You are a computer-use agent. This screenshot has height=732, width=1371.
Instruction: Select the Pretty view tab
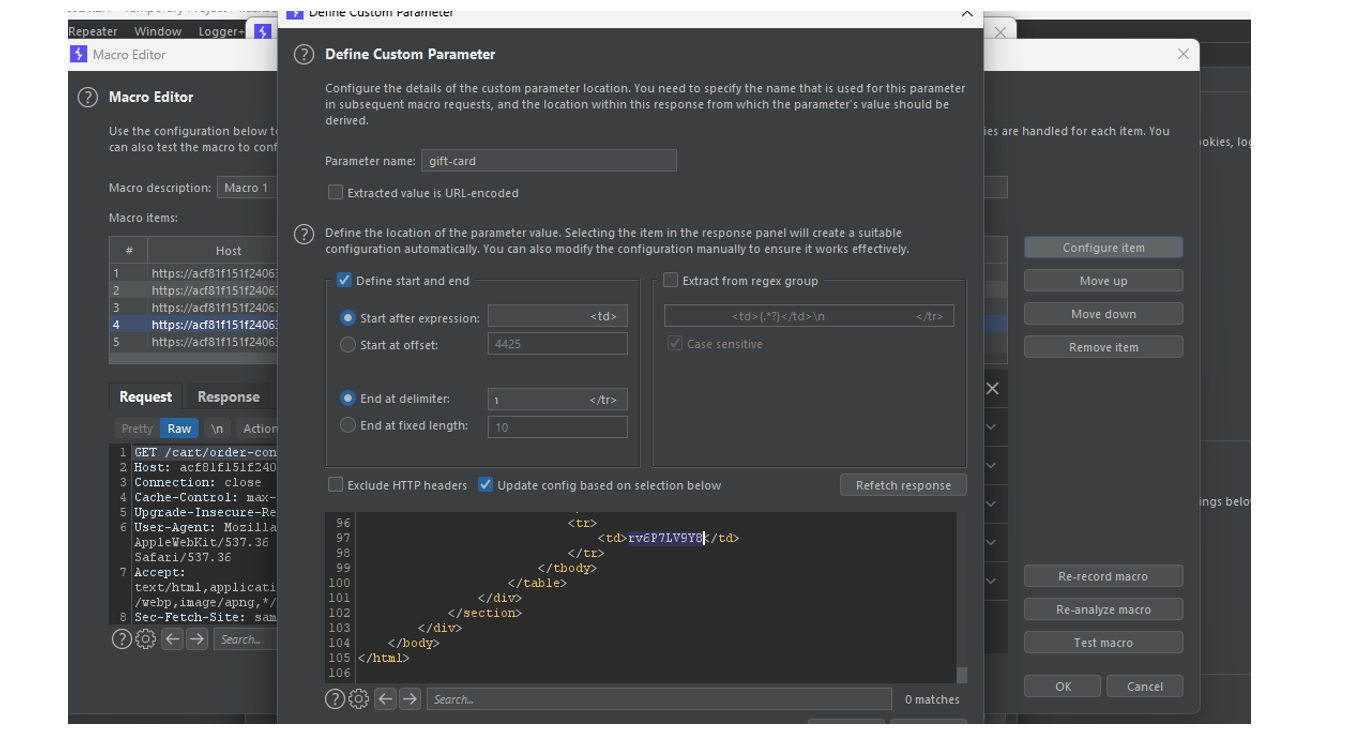137,428
